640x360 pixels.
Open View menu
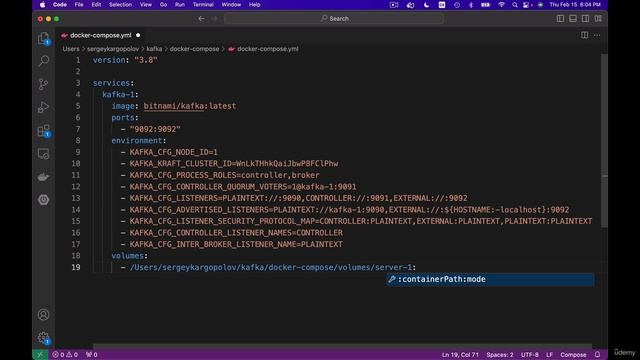point(146,4)
